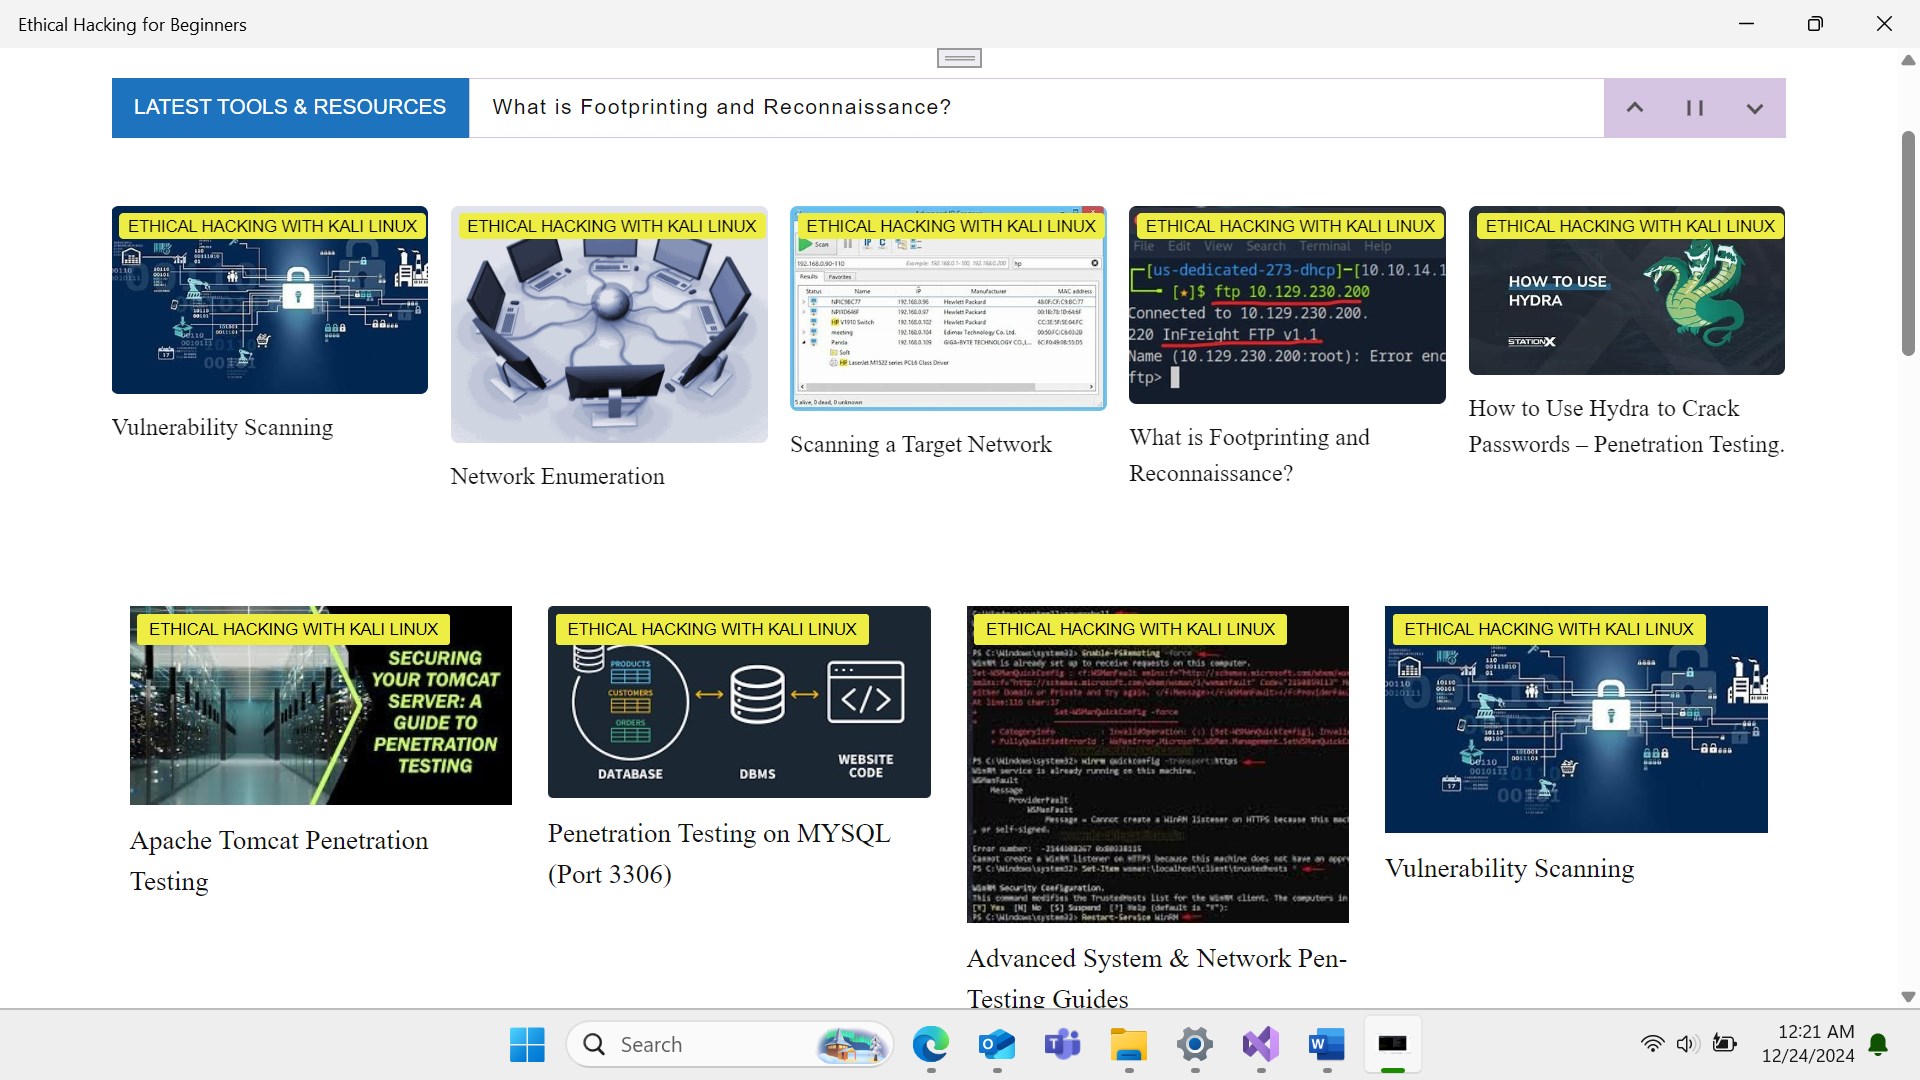Open the Microsoft Edge taskbar icon
The height and width of the screenshot is (1080, 1920).
930,1045
